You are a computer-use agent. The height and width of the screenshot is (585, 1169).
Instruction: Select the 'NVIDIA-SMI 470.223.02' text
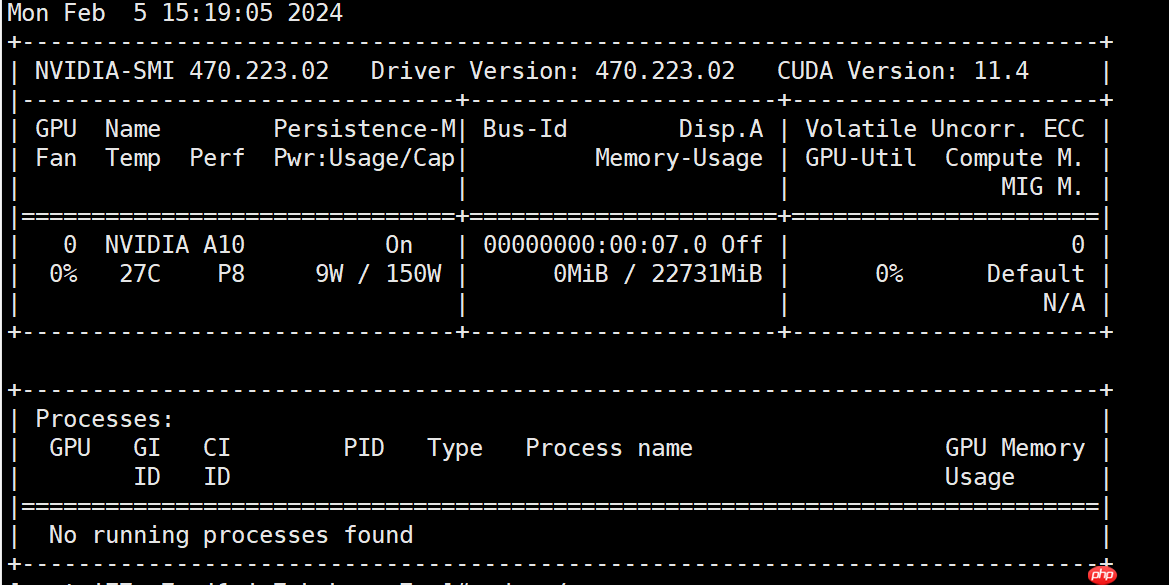coord(182,71)
